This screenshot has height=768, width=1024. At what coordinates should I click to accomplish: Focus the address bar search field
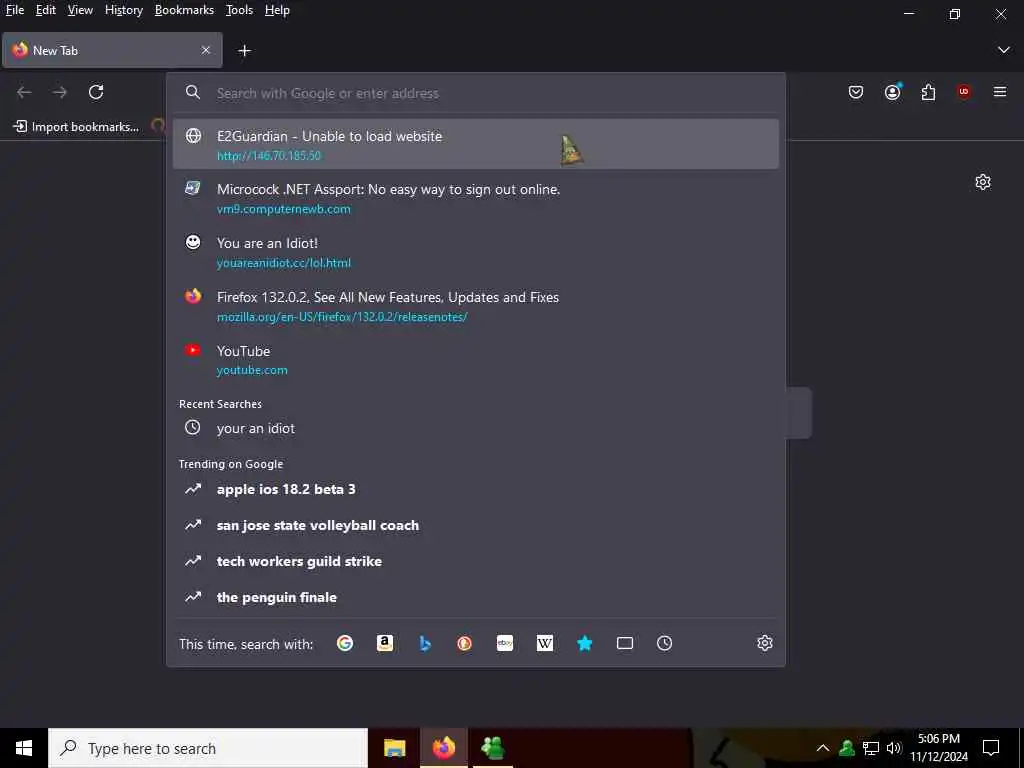click(x=477, y=93)
